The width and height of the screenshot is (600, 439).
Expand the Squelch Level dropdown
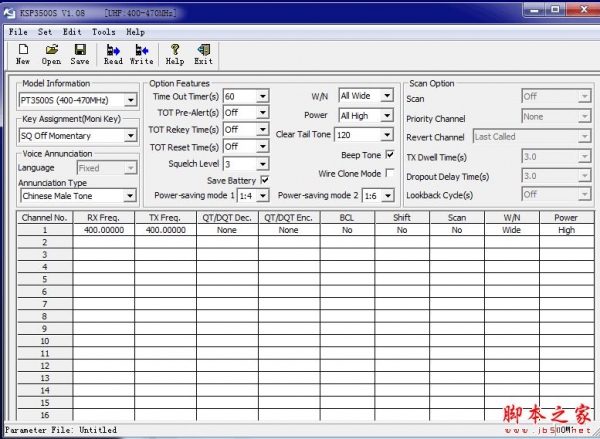[262, 164]
